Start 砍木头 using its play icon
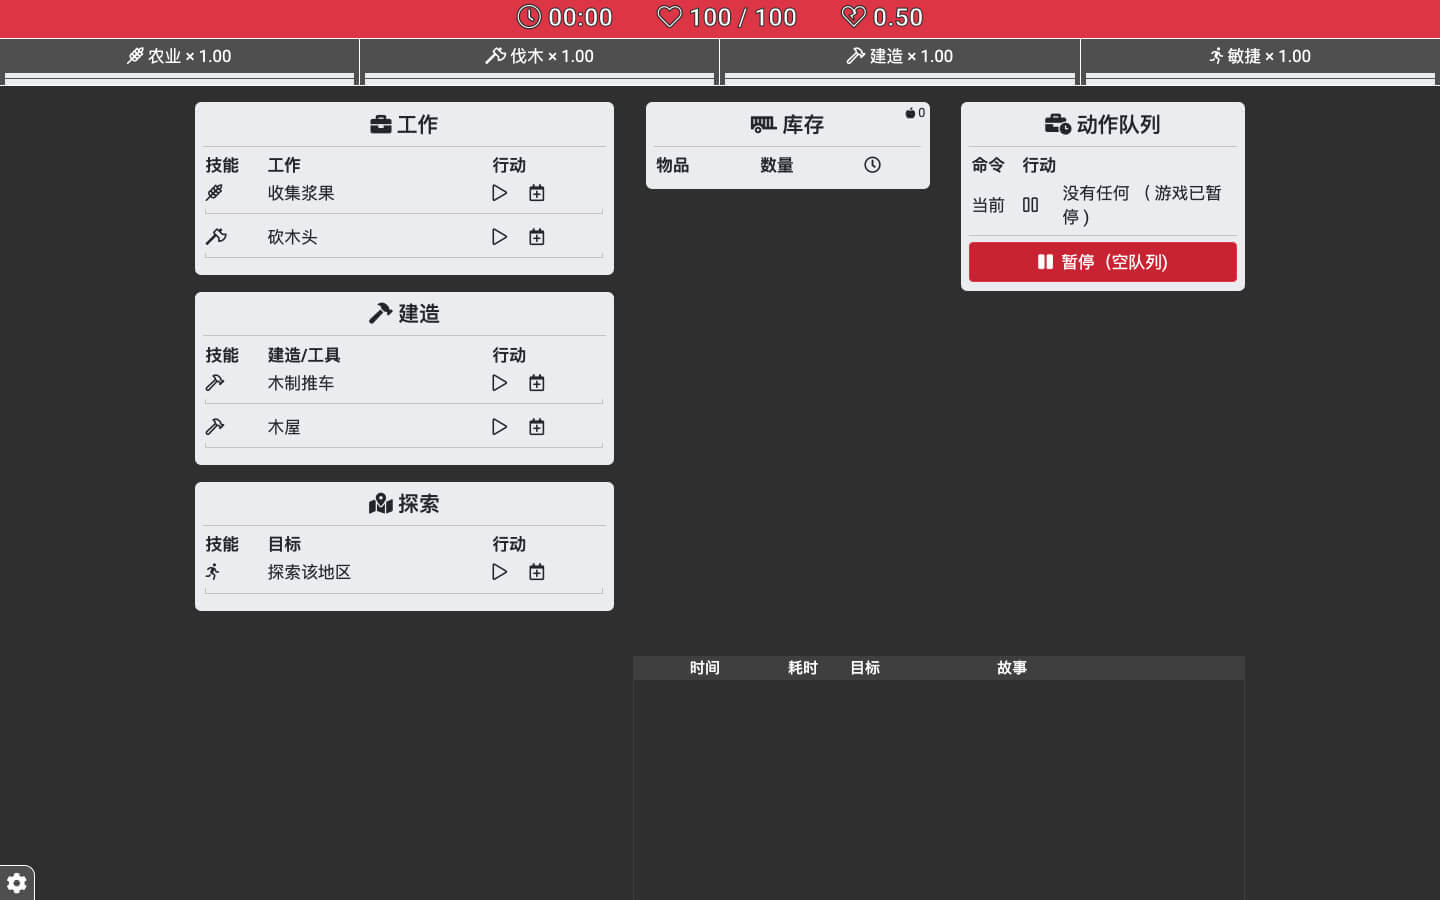The width and height of the screenshot is (1440, 900). click(499, 237)
